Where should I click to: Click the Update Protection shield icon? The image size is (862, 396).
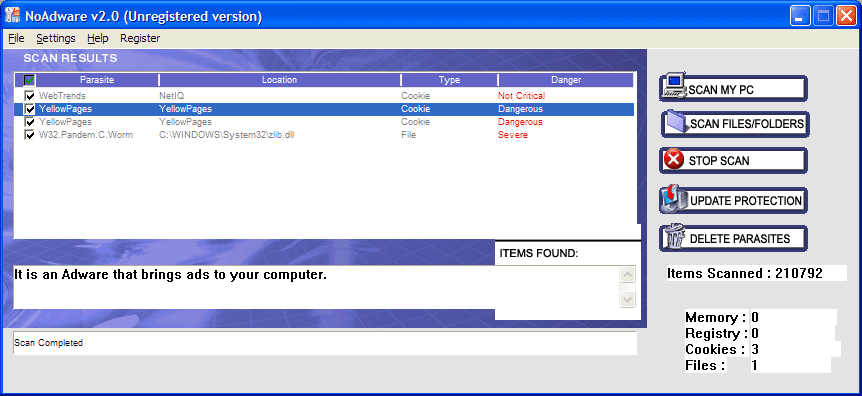(674, 198)
